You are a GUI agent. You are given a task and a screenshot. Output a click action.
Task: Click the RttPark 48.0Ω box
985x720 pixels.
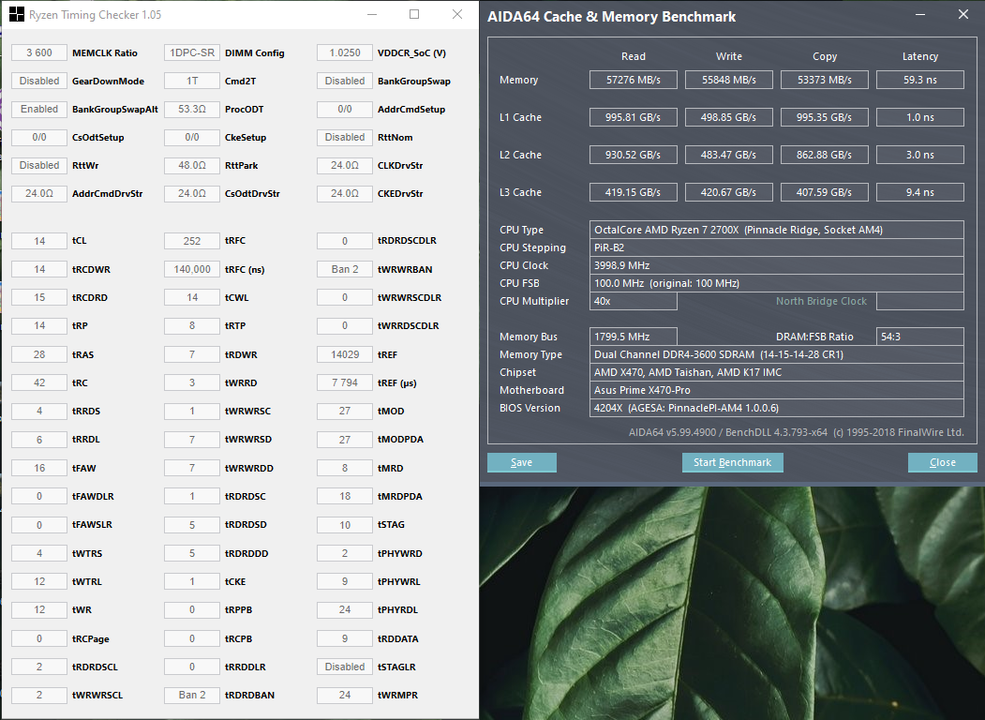(192, 165)
